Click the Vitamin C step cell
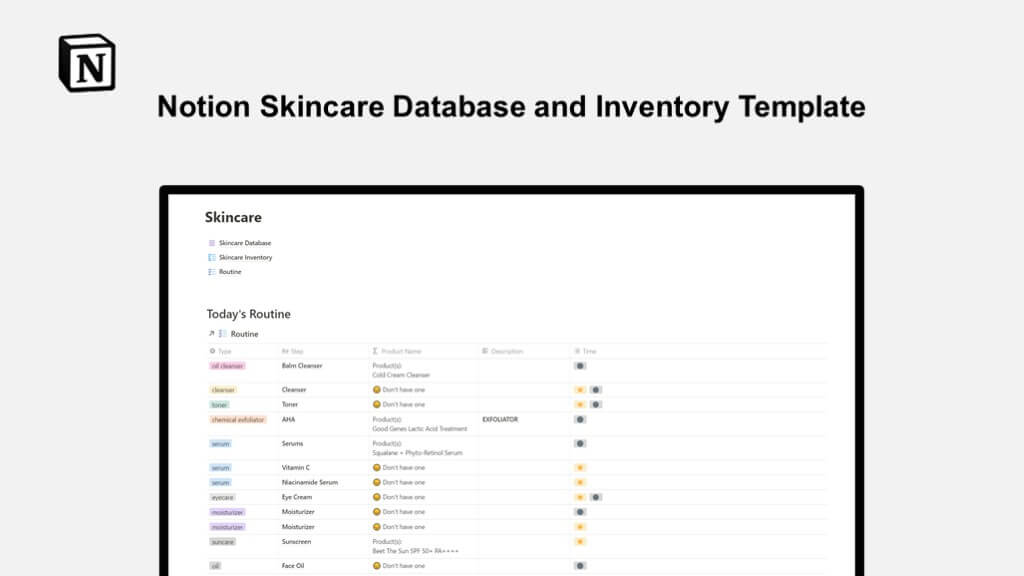The height and width of the screenshot is (576, 1024). [296, 468]
